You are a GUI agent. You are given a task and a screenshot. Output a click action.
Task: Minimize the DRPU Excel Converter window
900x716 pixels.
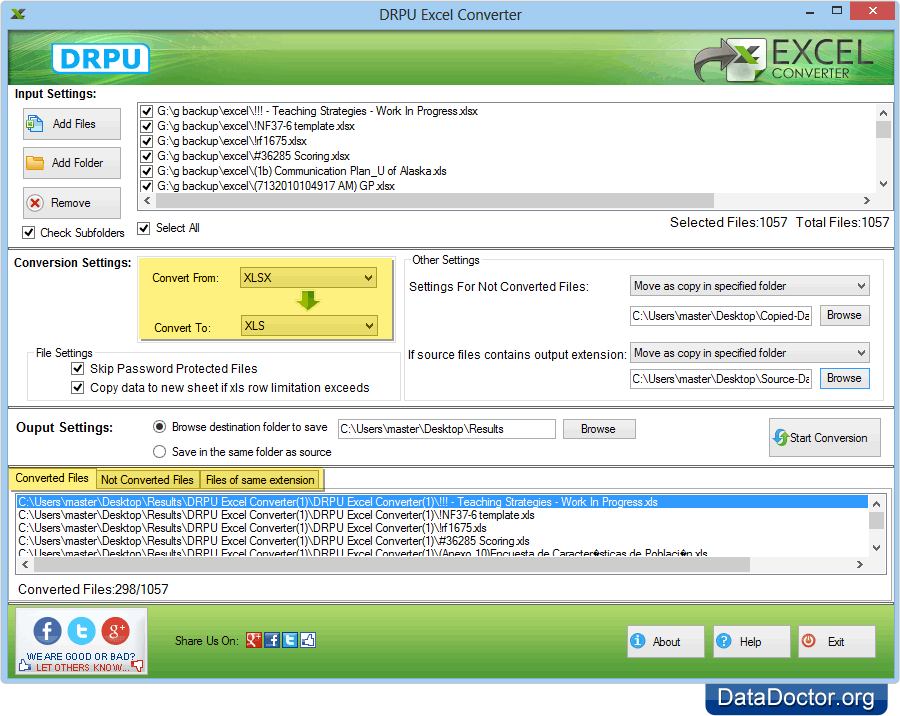pyautogui.click(x=810, y=11)
